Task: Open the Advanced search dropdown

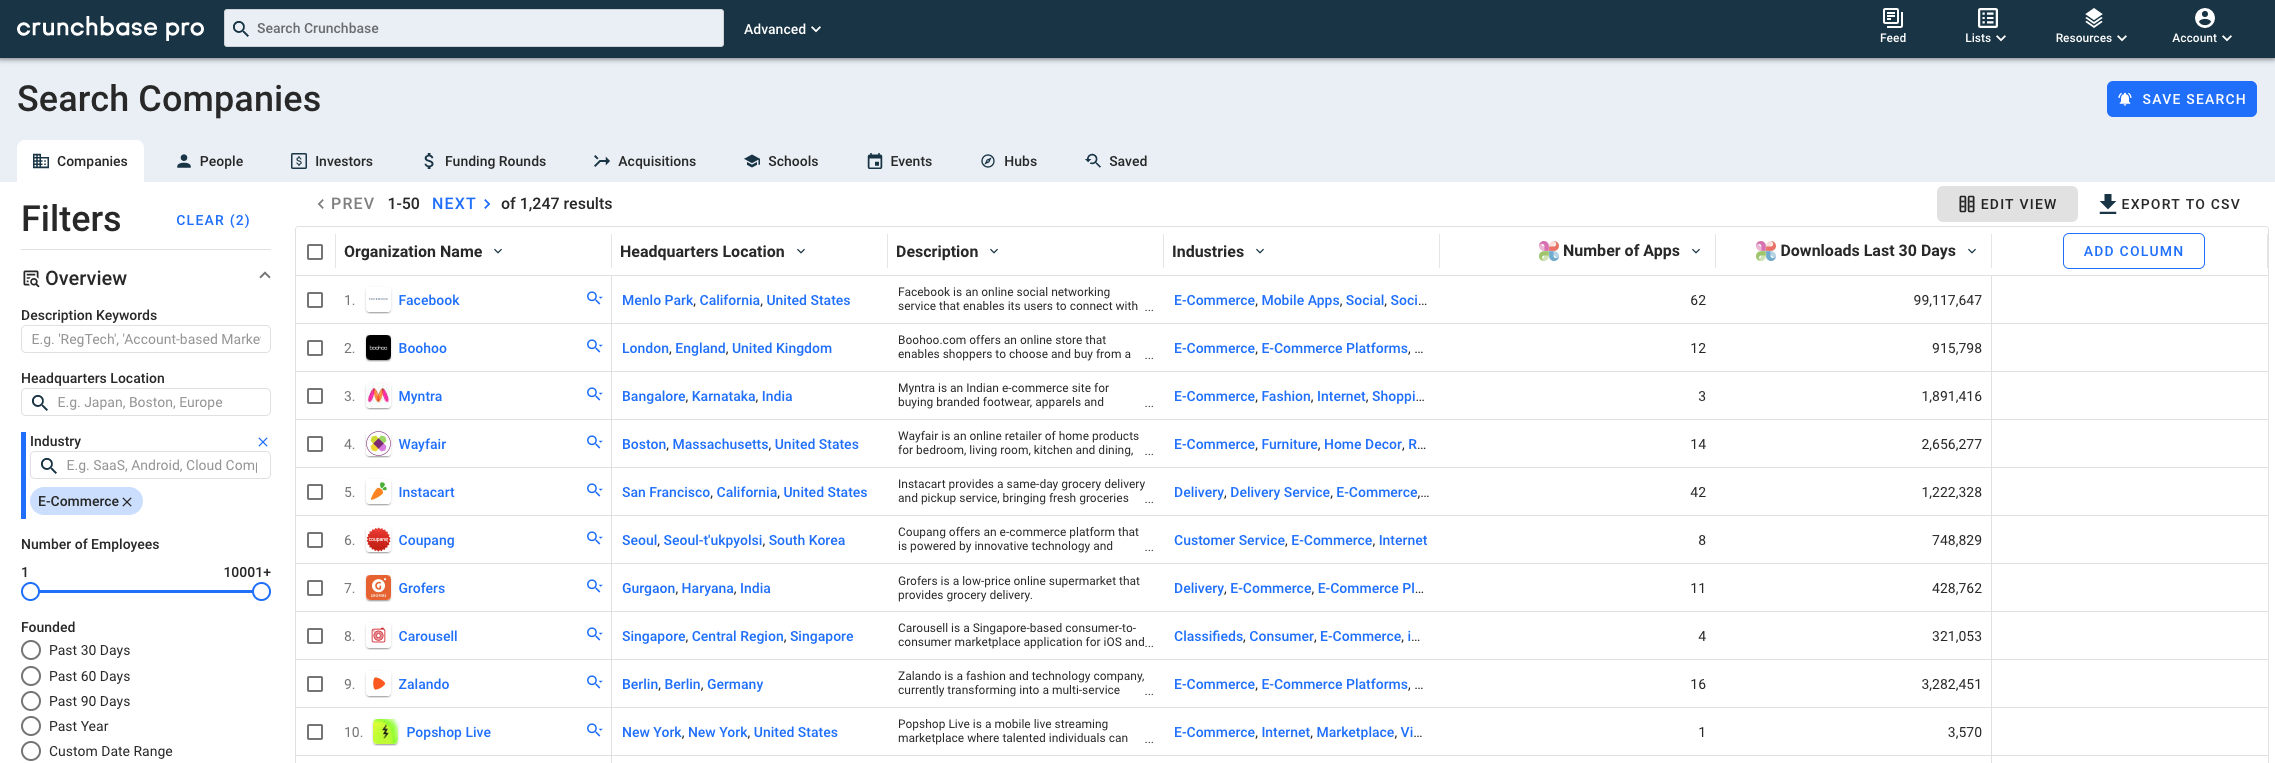Action: [x=782, y=29]
